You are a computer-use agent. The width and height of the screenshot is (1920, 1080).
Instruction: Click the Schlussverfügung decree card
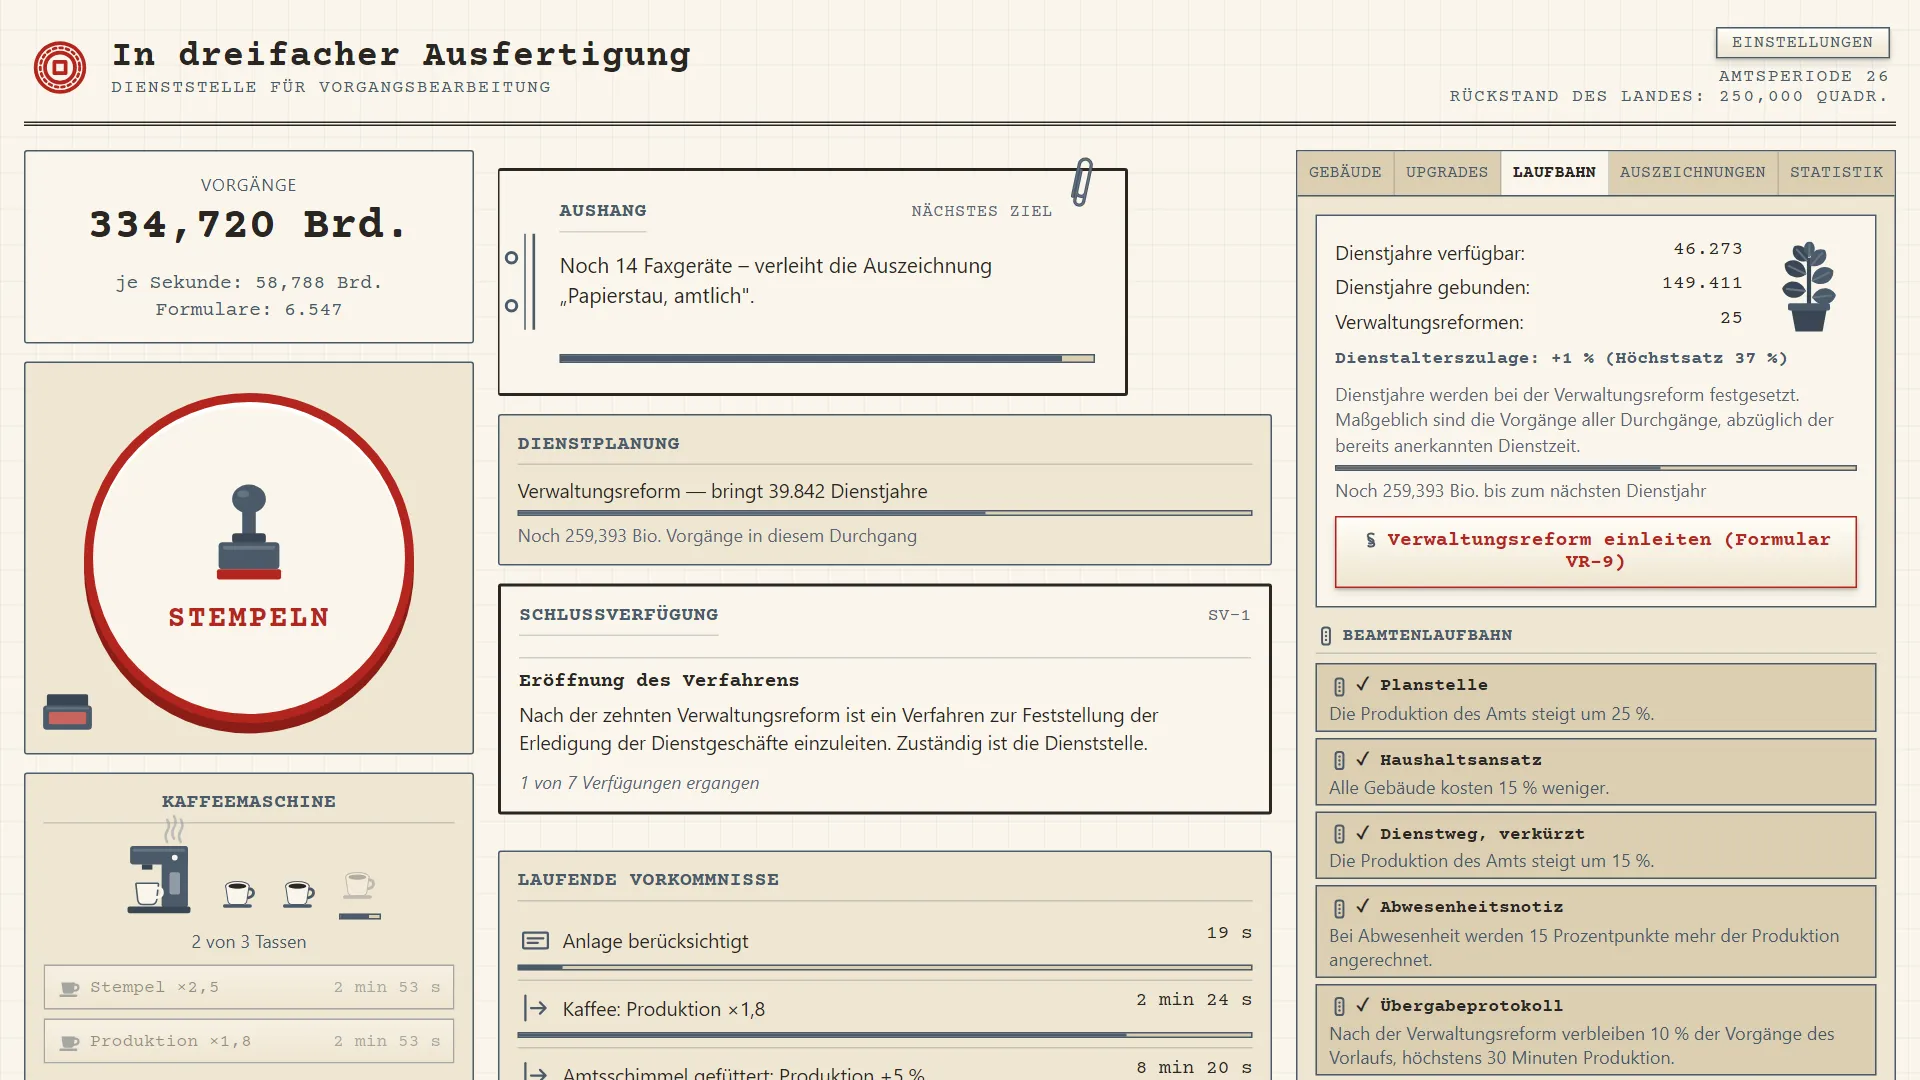[x=884, y=699]
